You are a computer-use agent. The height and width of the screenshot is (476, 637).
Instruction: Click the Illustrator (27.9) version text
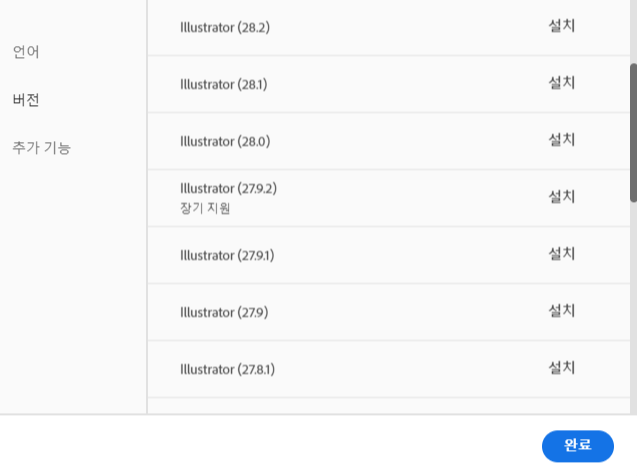pyautogui.click(x=224, y=312)
